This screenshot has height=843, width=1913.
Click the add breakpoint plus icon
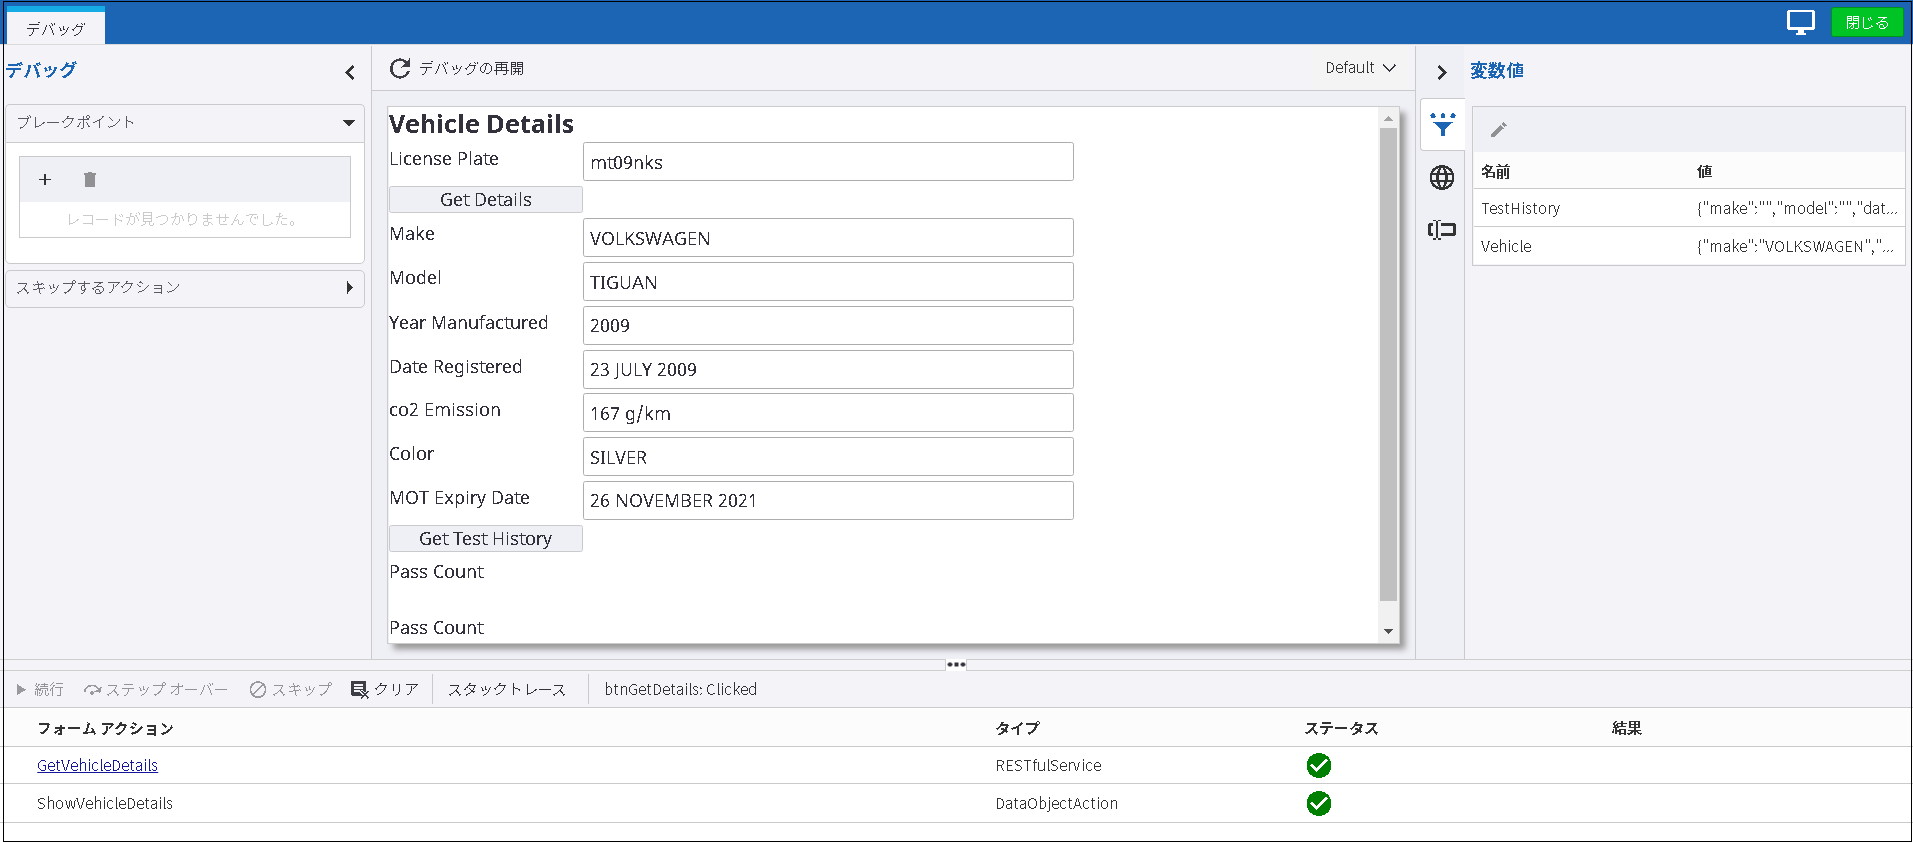click(45, 180)
